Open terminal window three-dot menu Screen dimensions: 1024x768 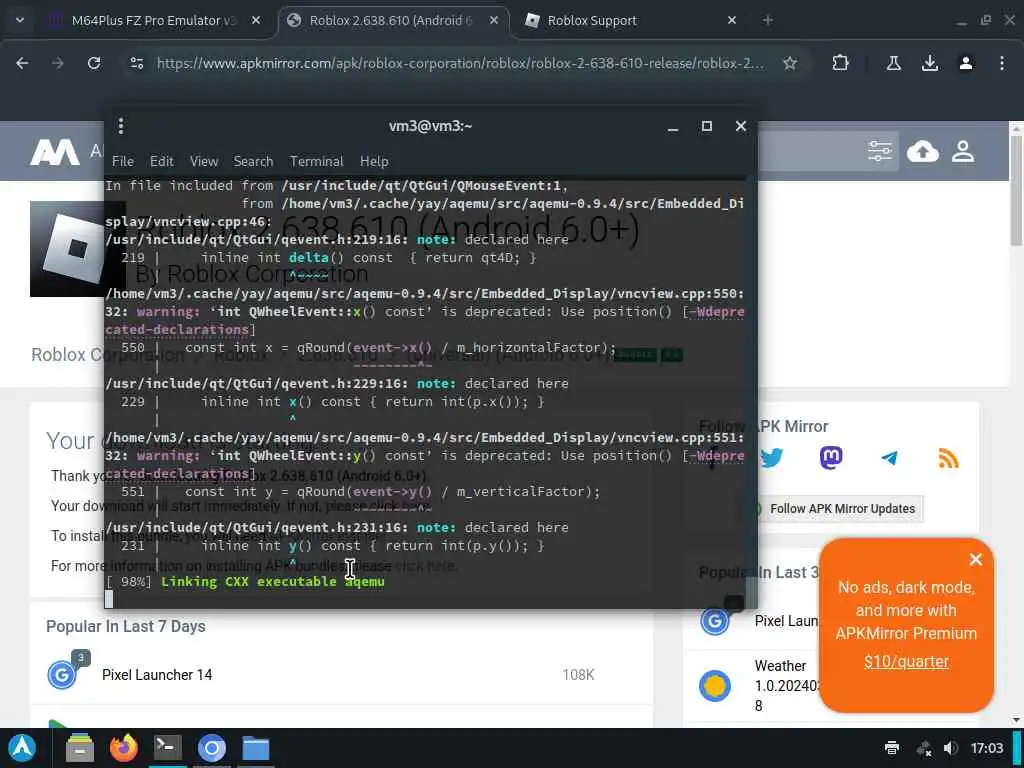point(121,126)
